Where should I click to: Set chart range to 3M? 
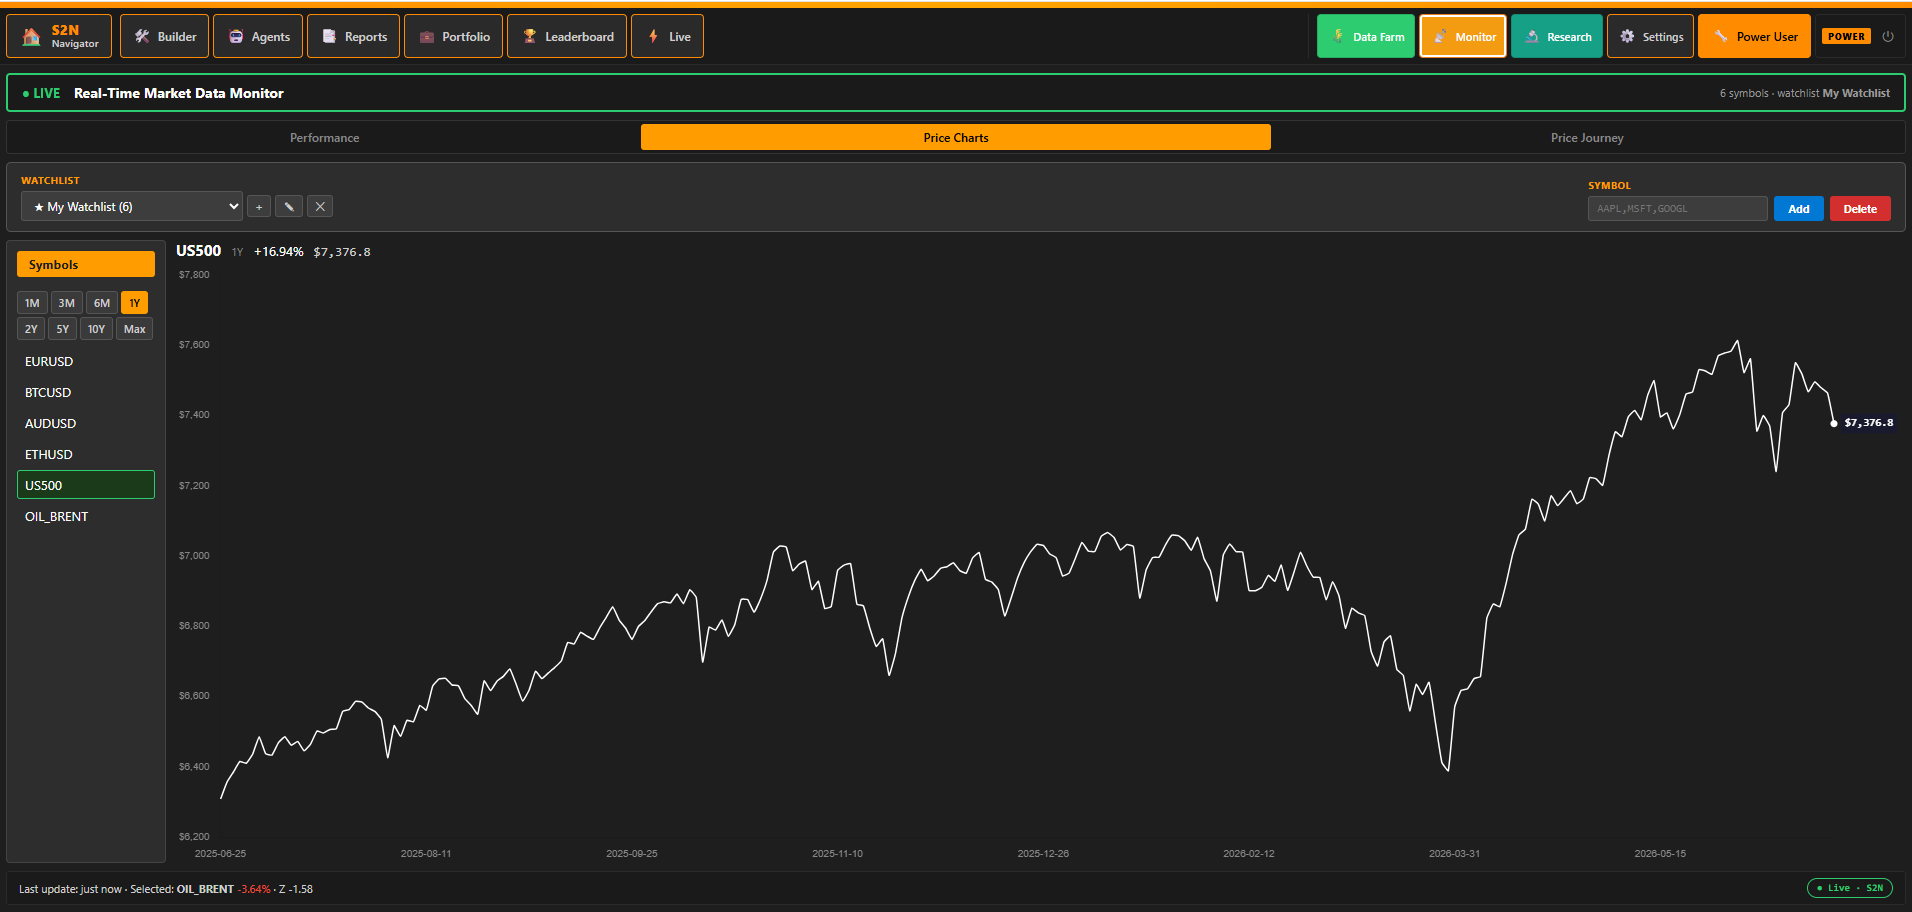[x=66, y=302]
